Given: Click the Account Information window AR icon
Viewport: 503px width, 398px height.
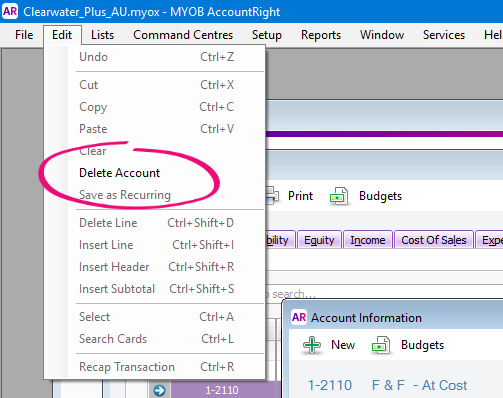Looking at the screenshot, I should coord(299,317).
